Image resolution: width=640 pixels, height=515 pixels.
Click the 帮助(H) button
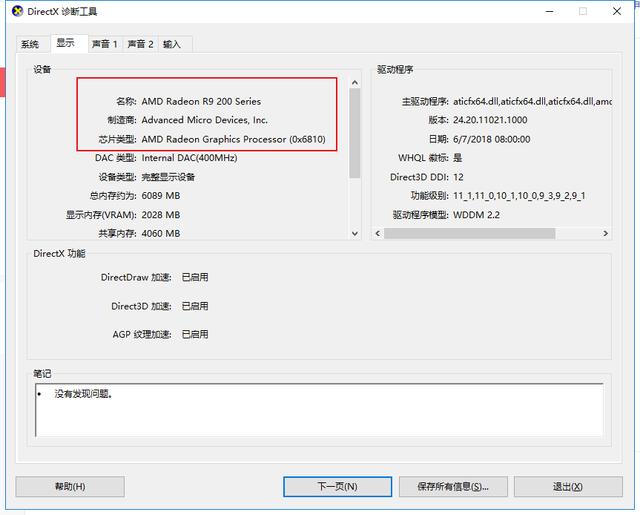70,486
